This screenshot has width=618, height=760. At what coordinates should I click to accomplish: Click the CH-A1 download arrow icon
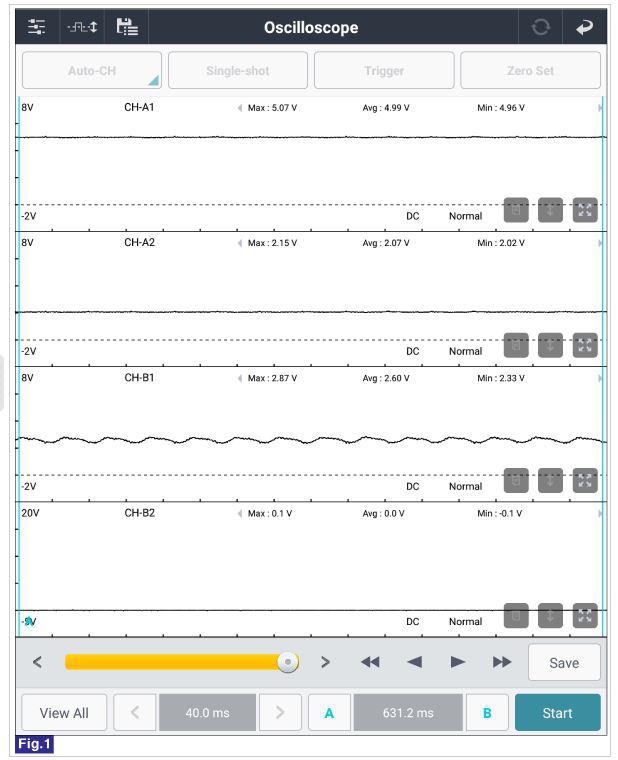point(551,210)
